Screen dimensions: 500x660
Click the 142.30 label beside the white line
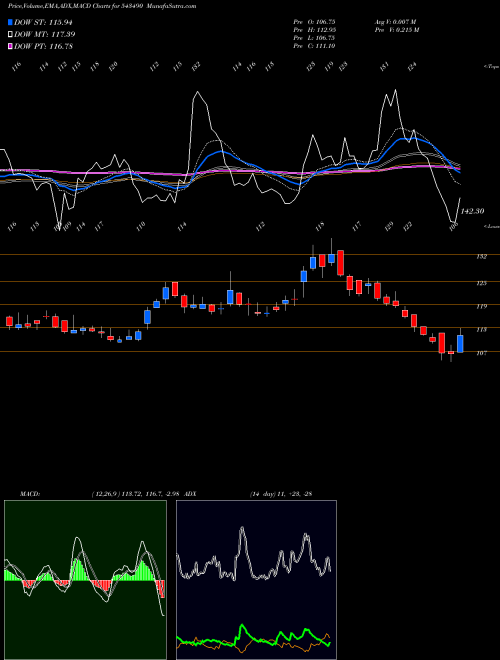[472, 211]
